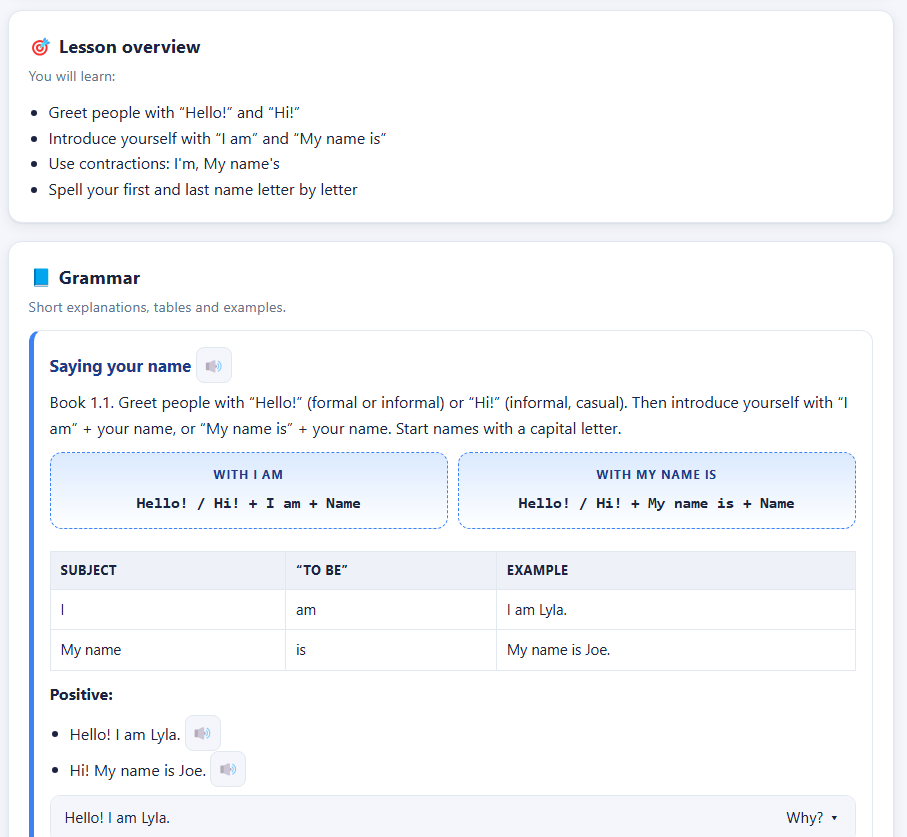Play audio for Hello! I am Lyla.
The height and width of the screenshot is (837, 907).
[202, 733]
